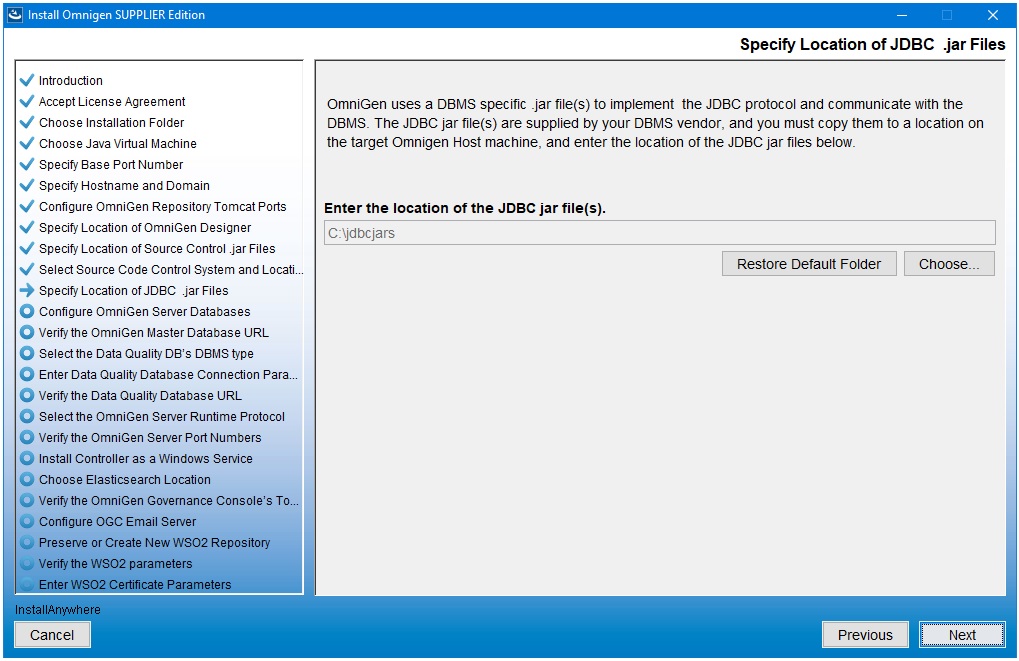Click the pending circle beside Select Data Quality DB's DBMS type
The height and width of the screenshot is (661, 1019).
pyautogui.click(x=27, y=353)
